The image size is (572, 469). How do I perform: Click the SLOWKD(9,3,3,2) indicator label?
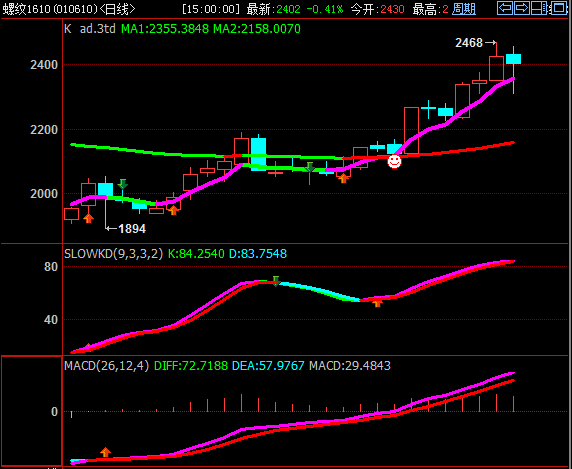tap(113, 253)
